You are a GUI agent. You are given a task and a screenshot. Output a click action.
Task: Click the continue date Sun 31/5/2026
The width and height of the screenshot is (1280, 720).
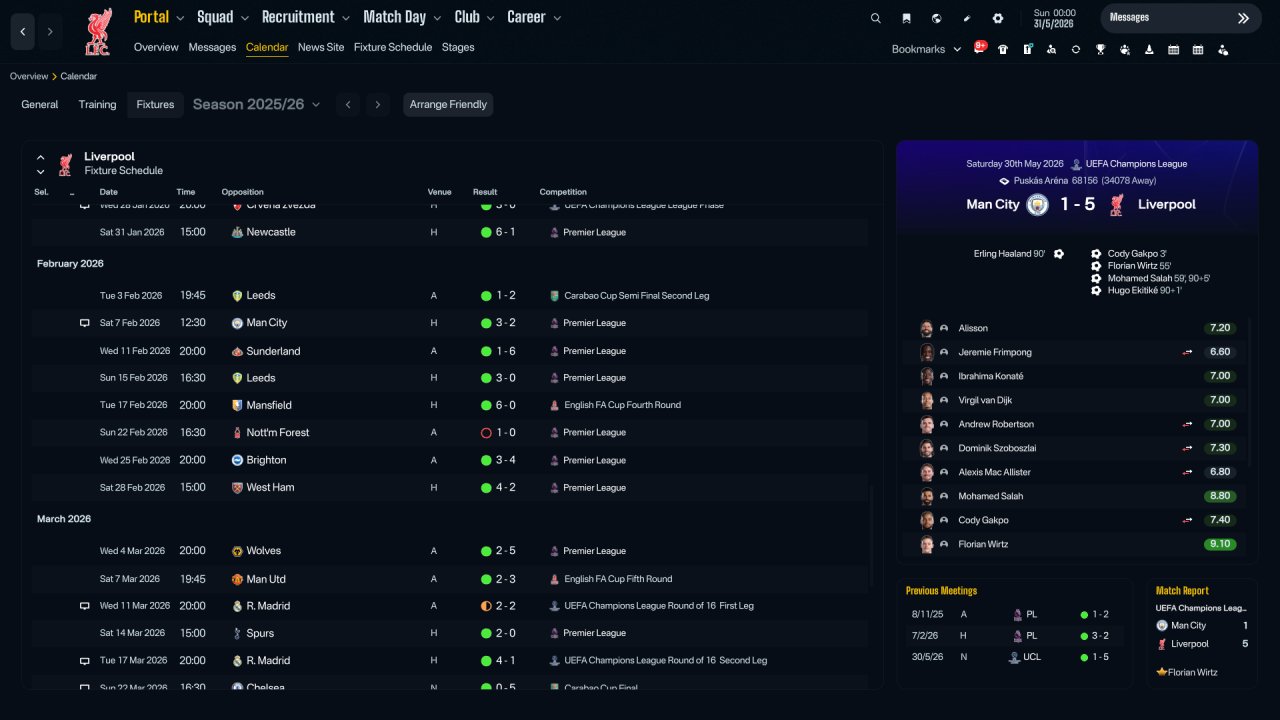1053,19
